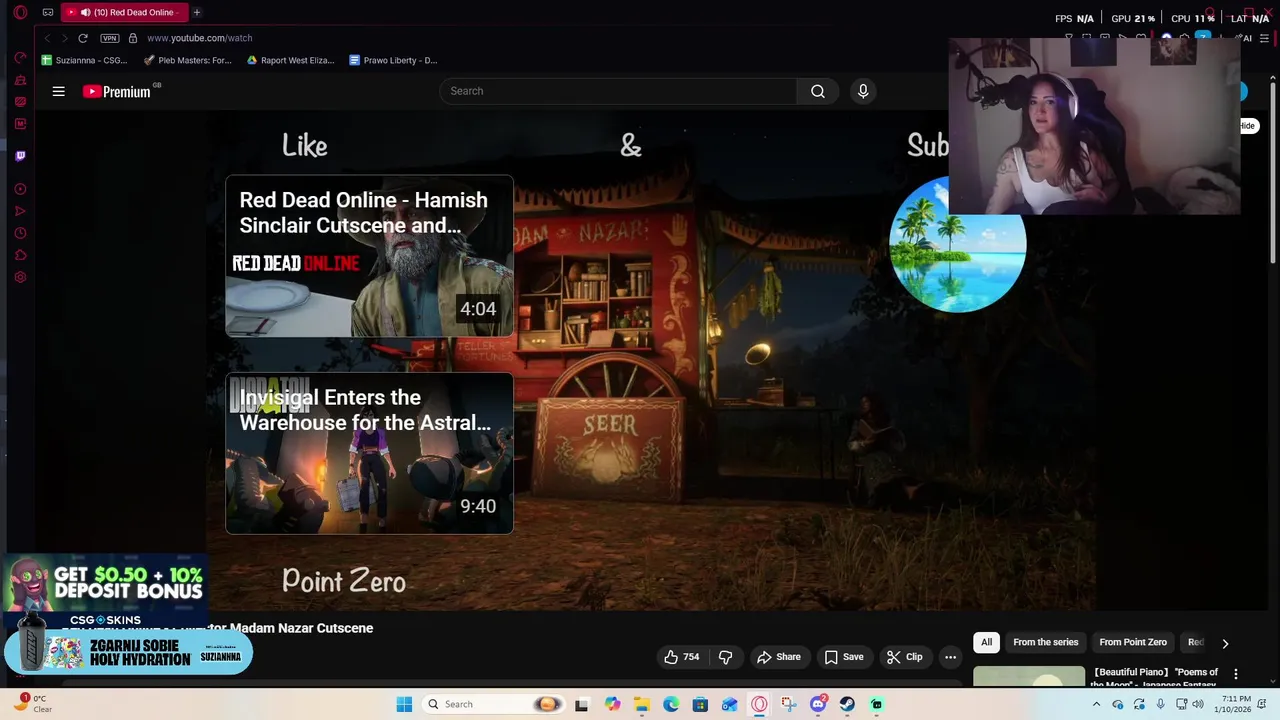This screenshot has width=1280, height=720.
Task: Click the tropical island channel avatar
Action: (957, 244)
